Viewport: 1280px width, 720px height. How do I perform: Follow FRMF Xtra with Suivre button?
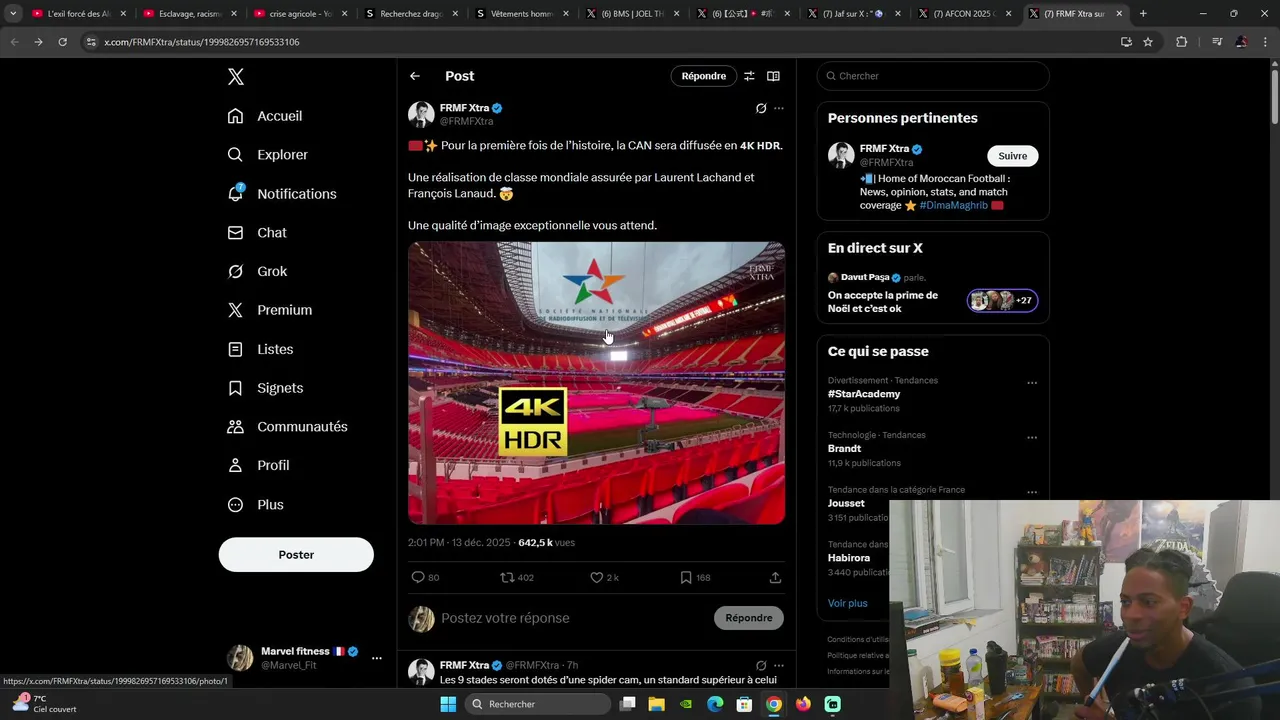pyautogui.click(x=1012, y=156)
